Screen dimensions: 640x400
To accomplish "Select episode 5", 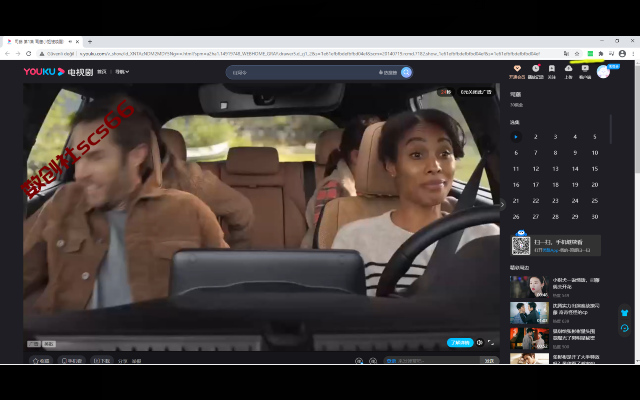I will click(595, 137).
